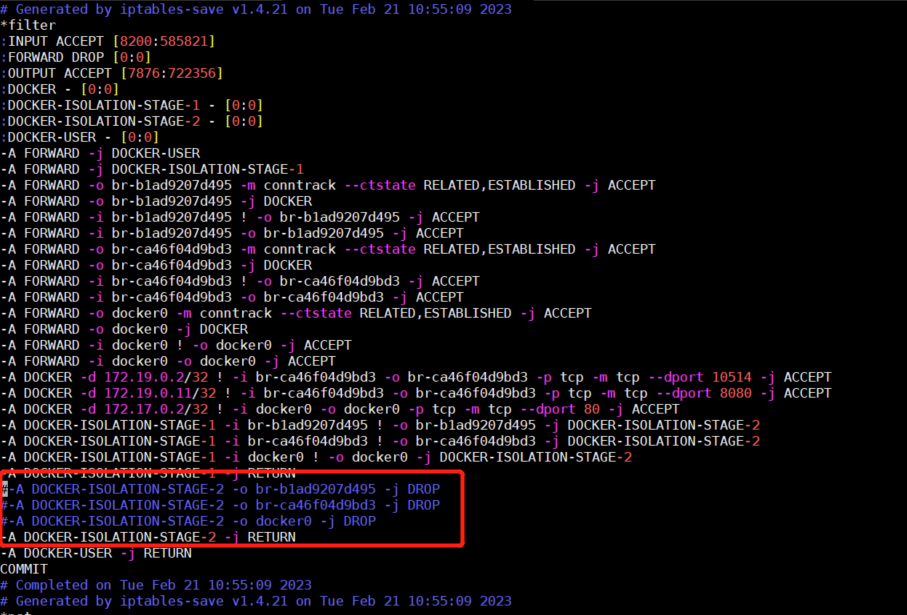The image size is (907, 615).
Task: Click the '-i br-ca46f04d9bd3 ! -o' ACCEPT forward rule
Action: pos(240,281)
